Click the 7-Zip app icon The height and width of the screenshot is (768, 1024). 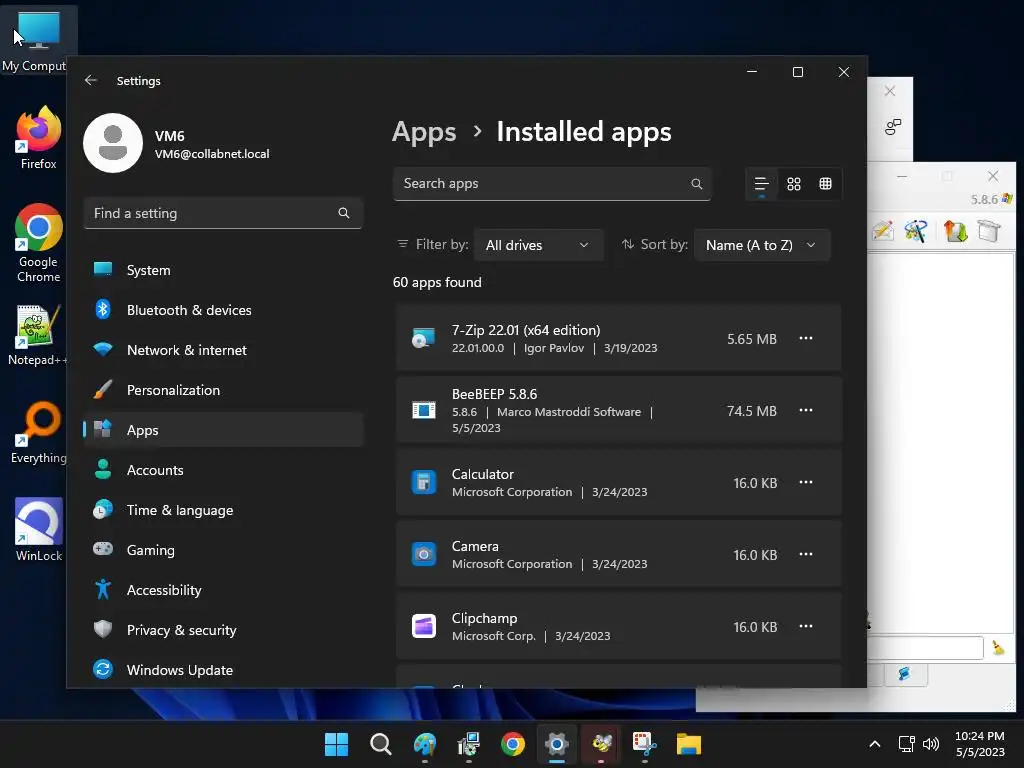[x=423, y=338]
